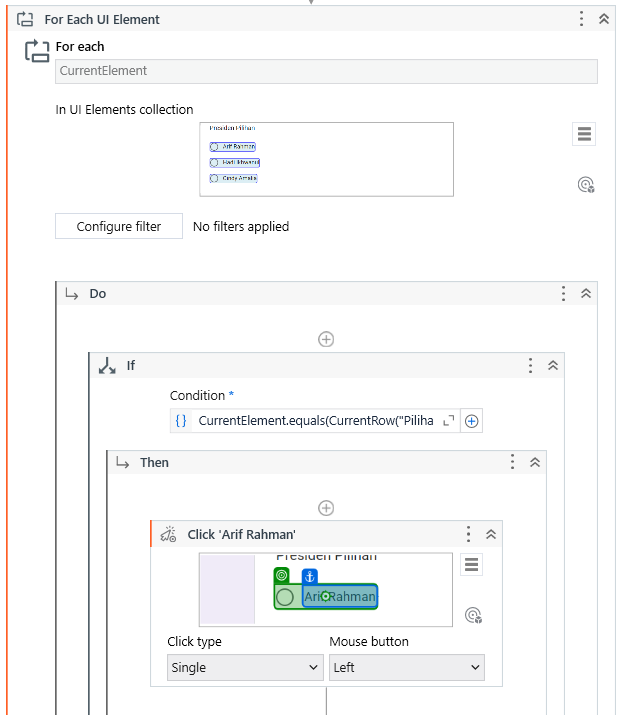Click the Configure filter button
Image resolution: width=631 pixels, height=715 pixels.
click(119, 227)
